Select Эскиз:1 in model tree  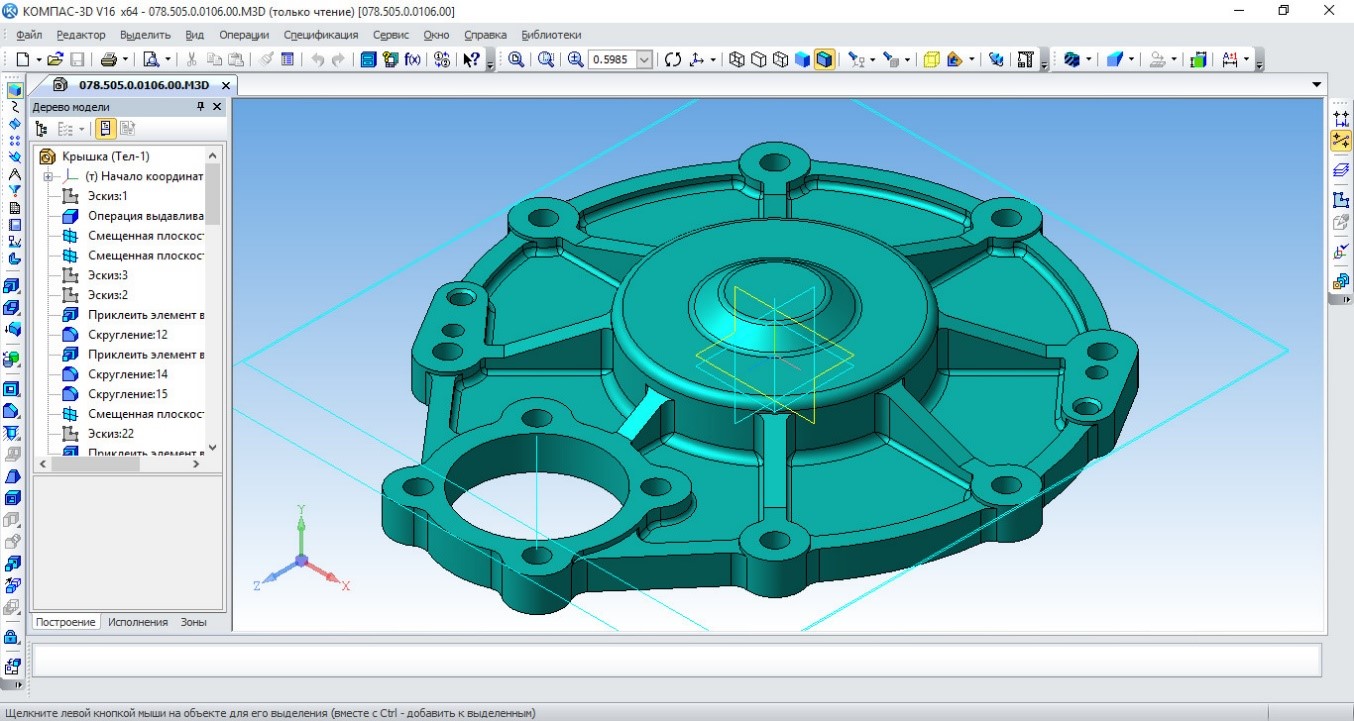click(x=108, y=196)
